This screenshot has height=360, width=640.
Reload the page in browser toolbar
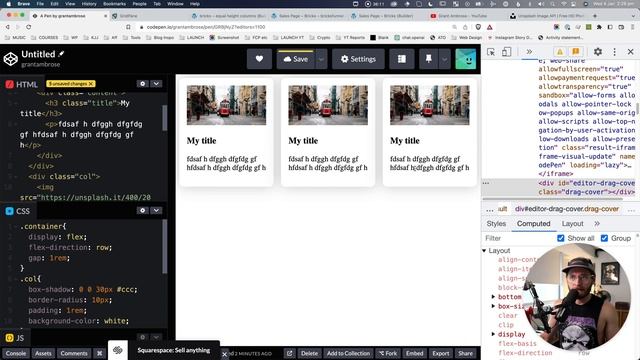(29, 27)
